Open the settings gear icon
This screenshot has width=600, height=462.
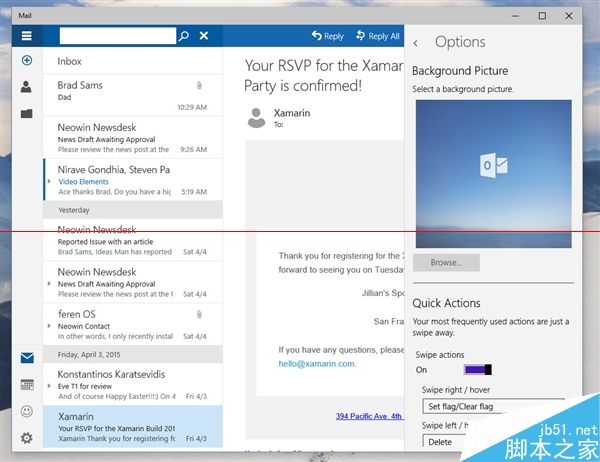tap(26, 437)
